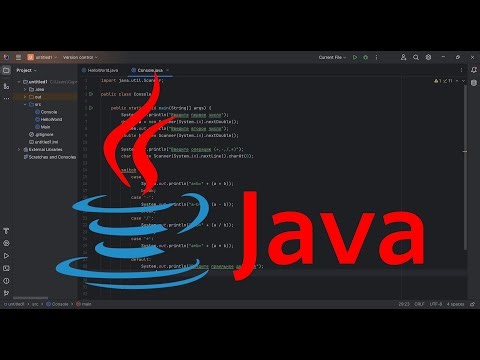Open inspection warnings widget in editor
Image resolution: width=480 pixels, height=360 pixels.
coord(443,81)
